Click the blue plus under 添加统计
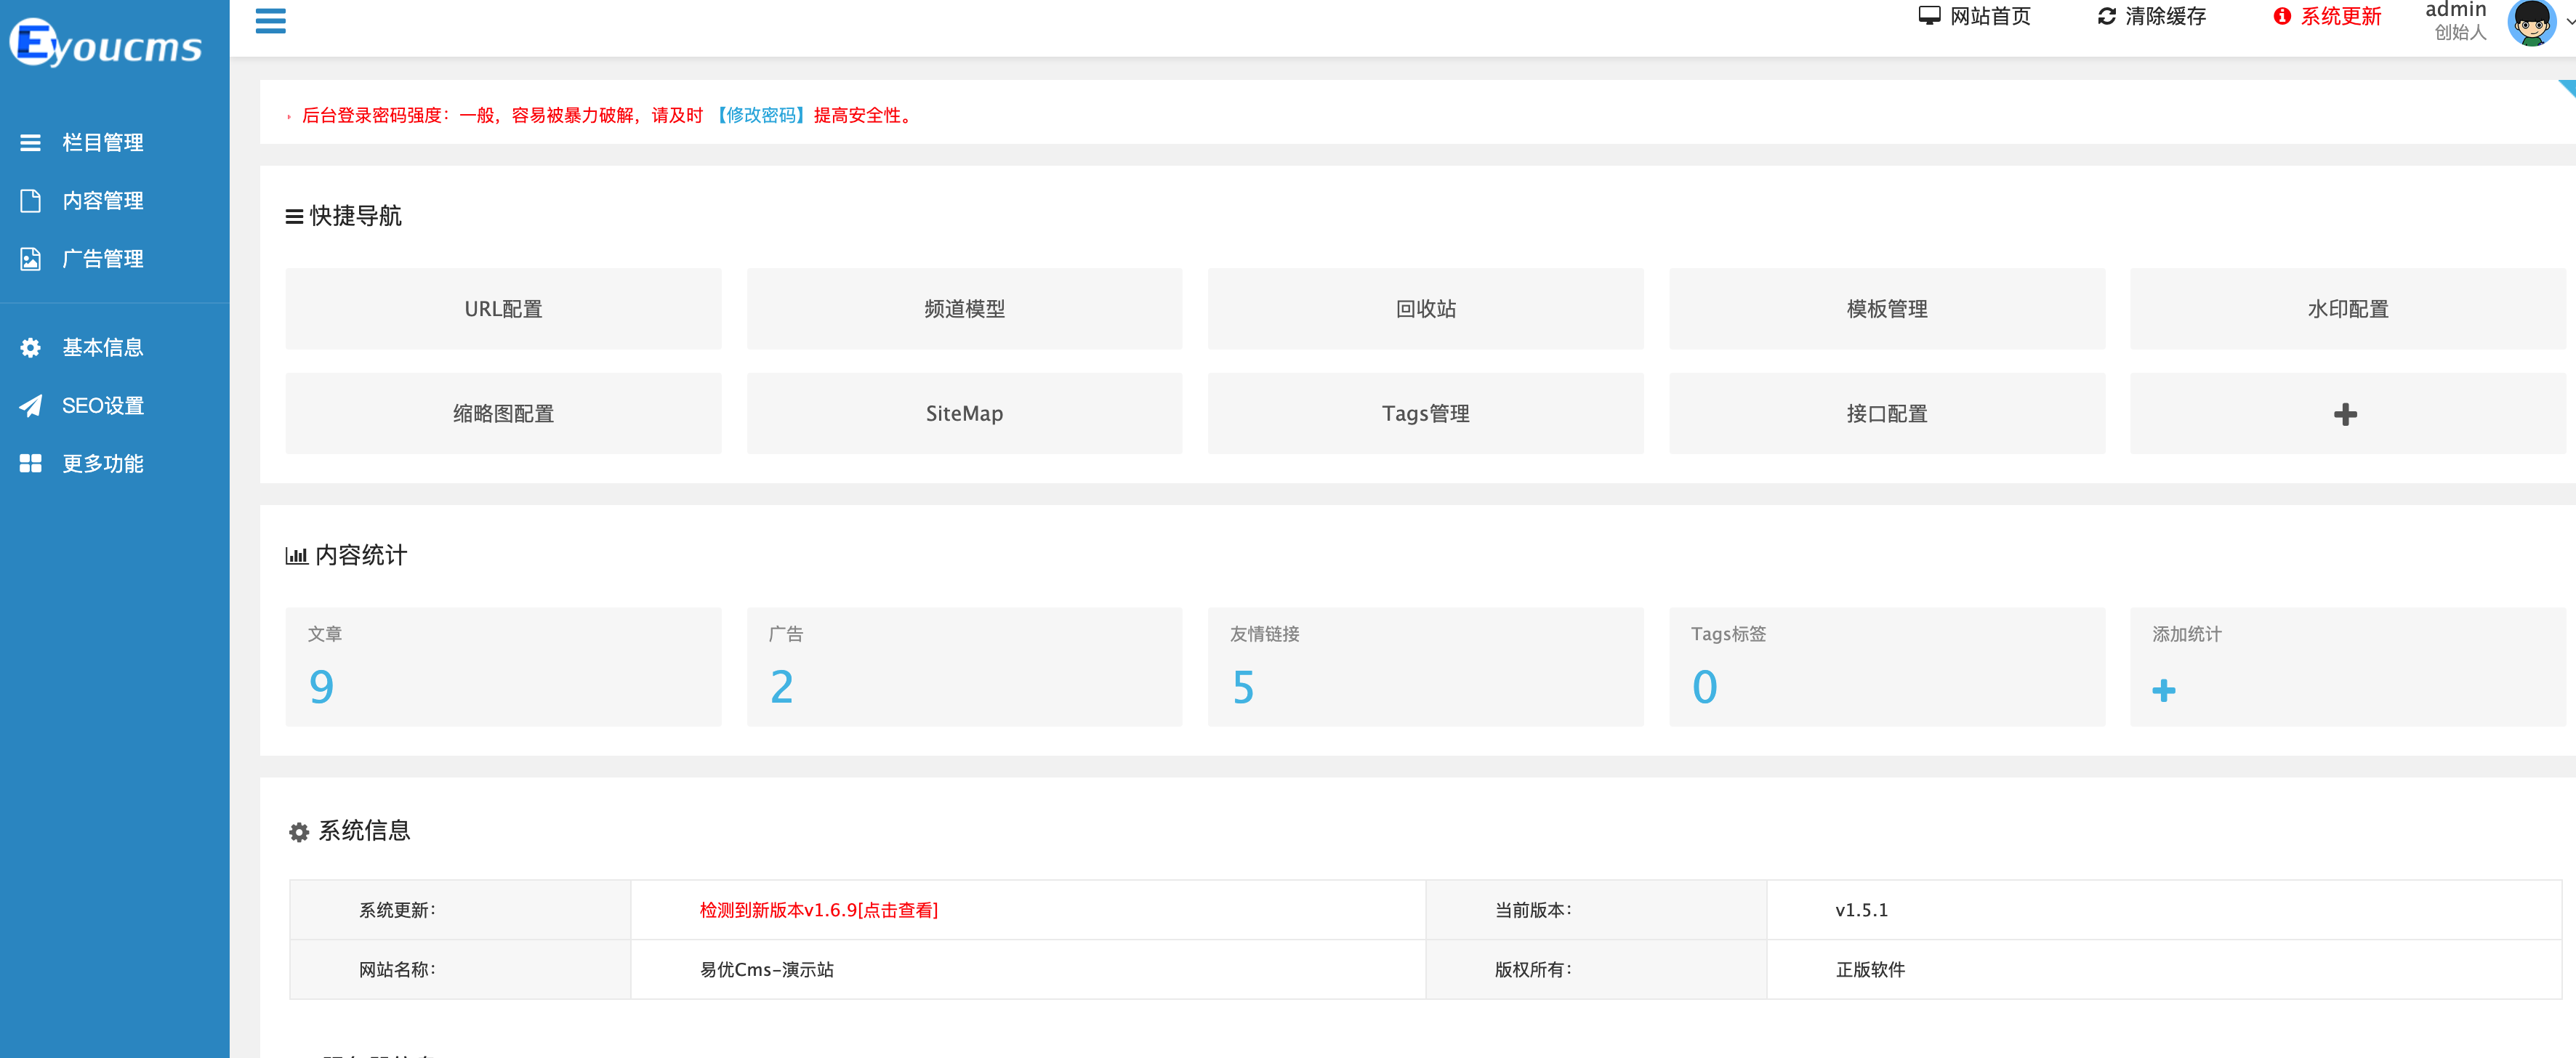The width and height of the screenshot is (2576, 1058). (x=2163, y=690)
